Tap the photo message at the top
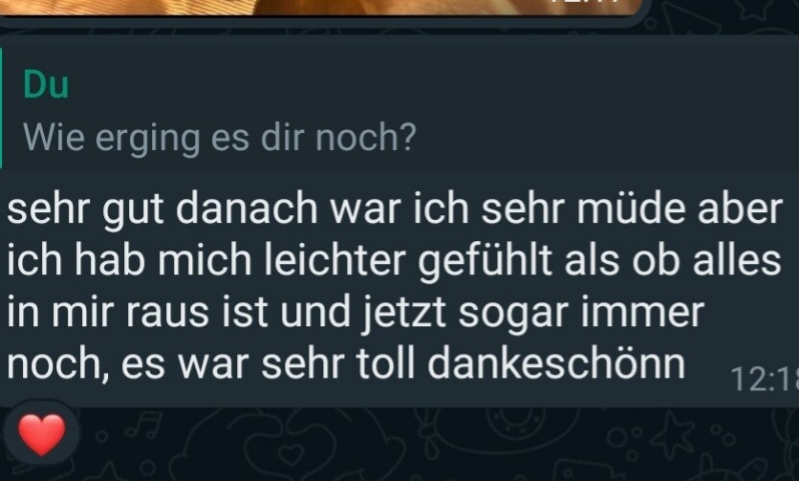This screenshot has height=481, width=799. point(321,7)
